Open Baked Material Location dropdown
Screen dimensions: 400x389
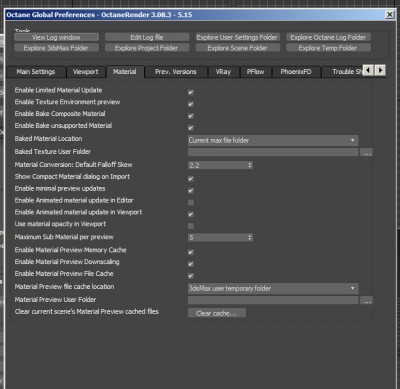[x=273, y=140]
